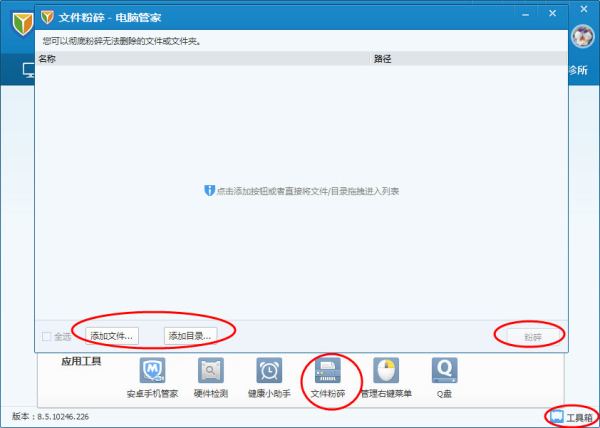Click the 工具箱 toolbox icon in the status bar

557,417
